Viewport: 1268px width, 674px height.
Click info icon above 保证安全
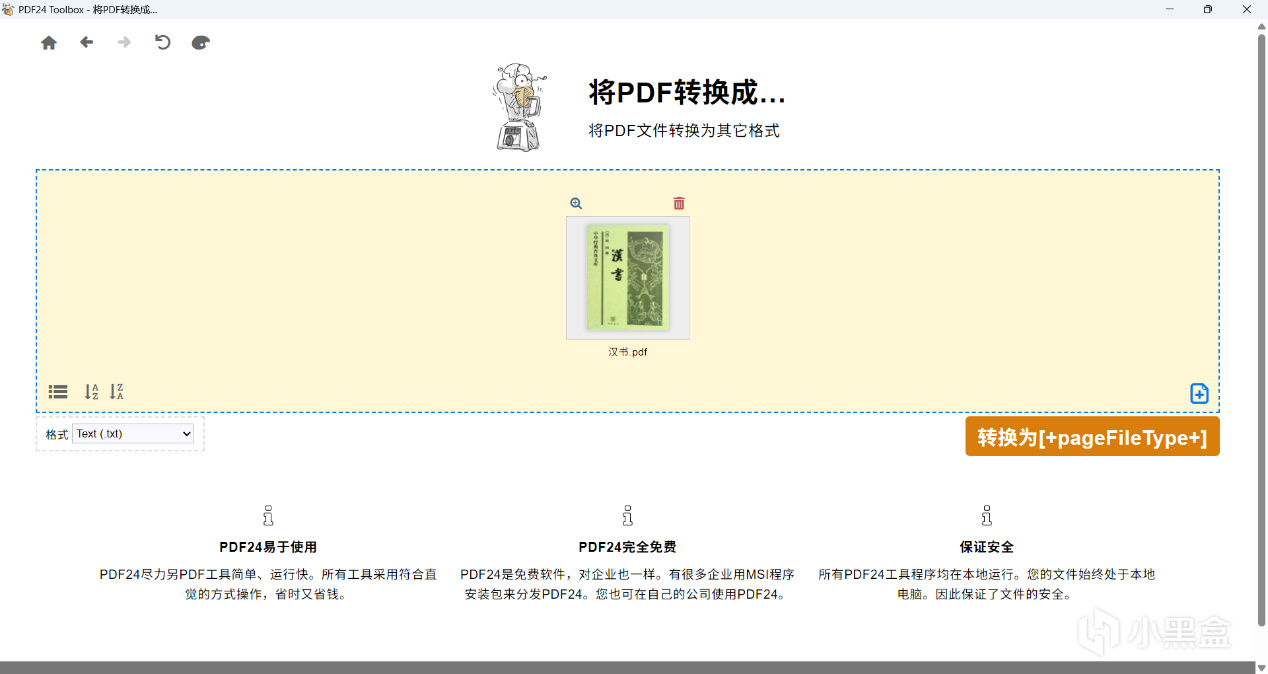click(x=987, y=516)
